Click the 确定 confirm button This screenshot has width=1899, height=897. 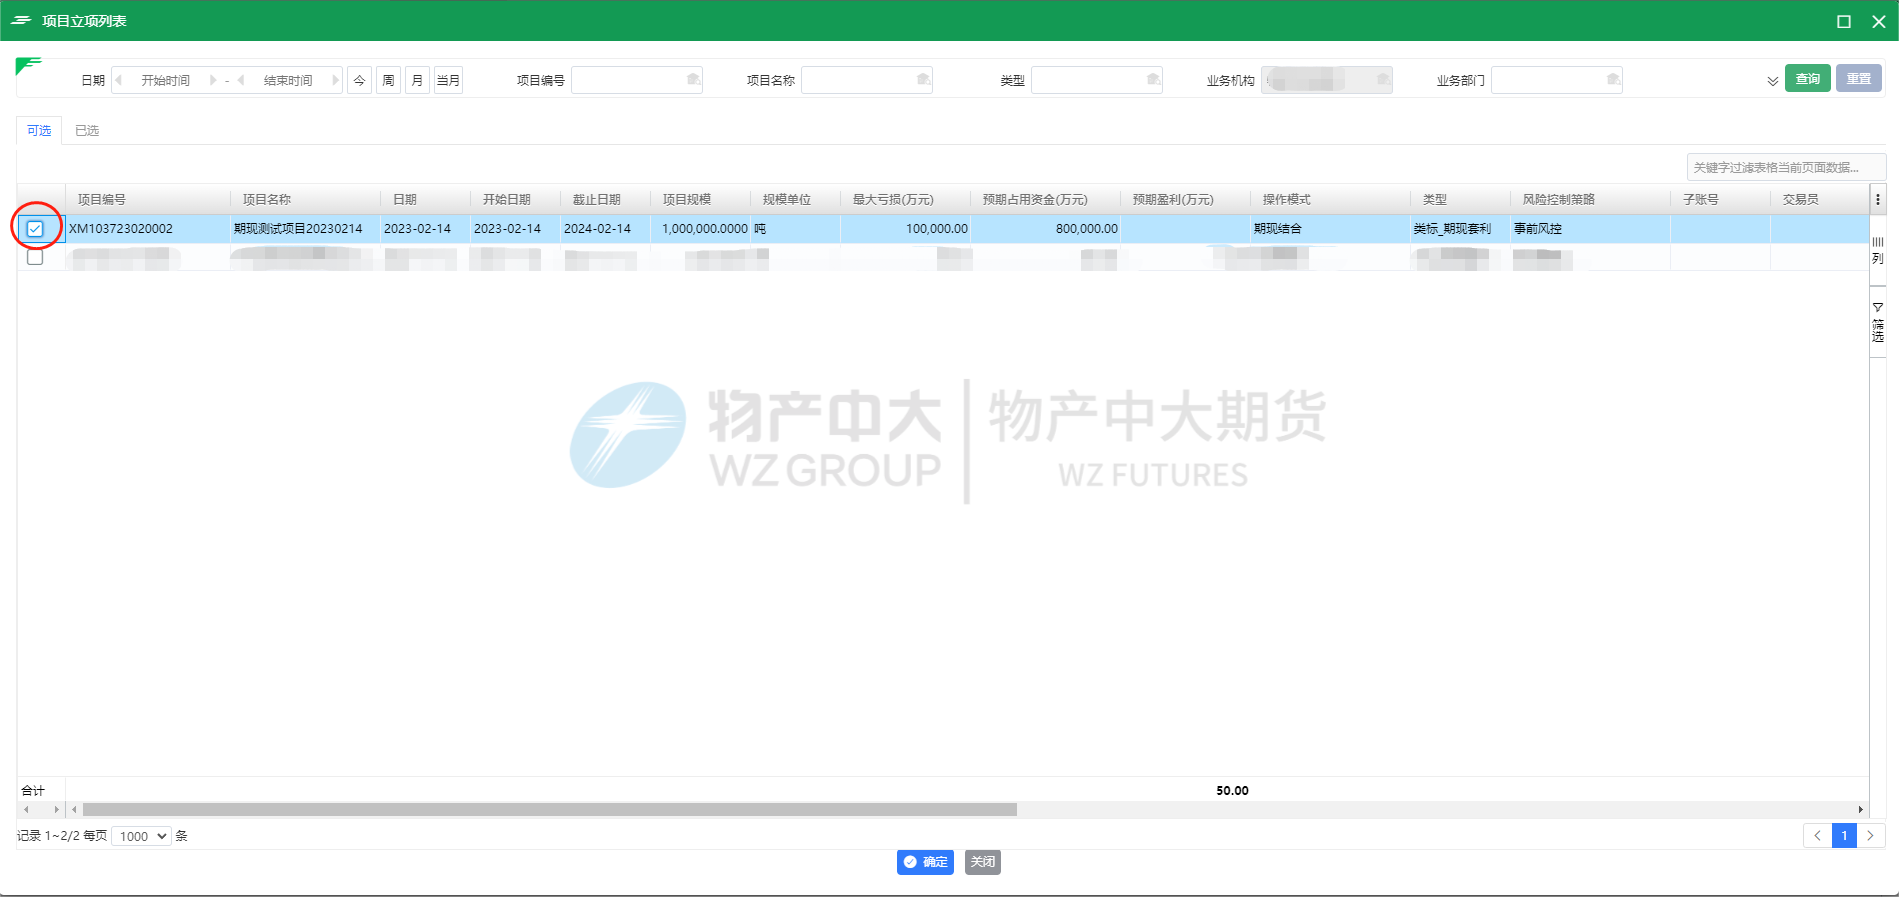click(x=925, y=862)
